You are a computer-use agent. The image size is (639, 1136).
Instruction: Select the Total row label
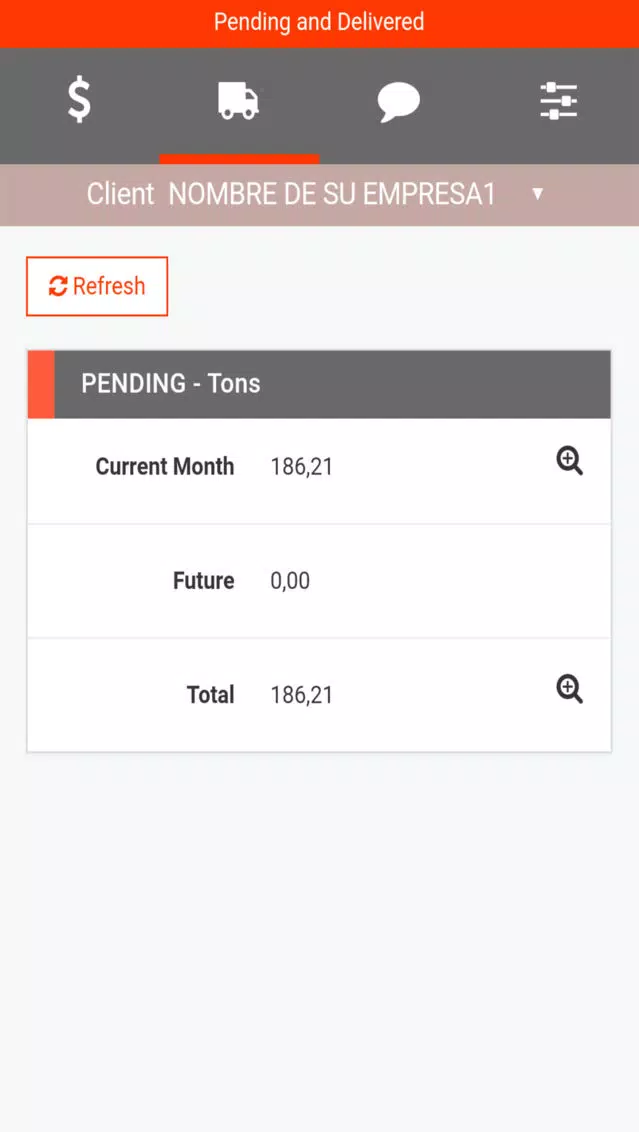coord(210,695)
